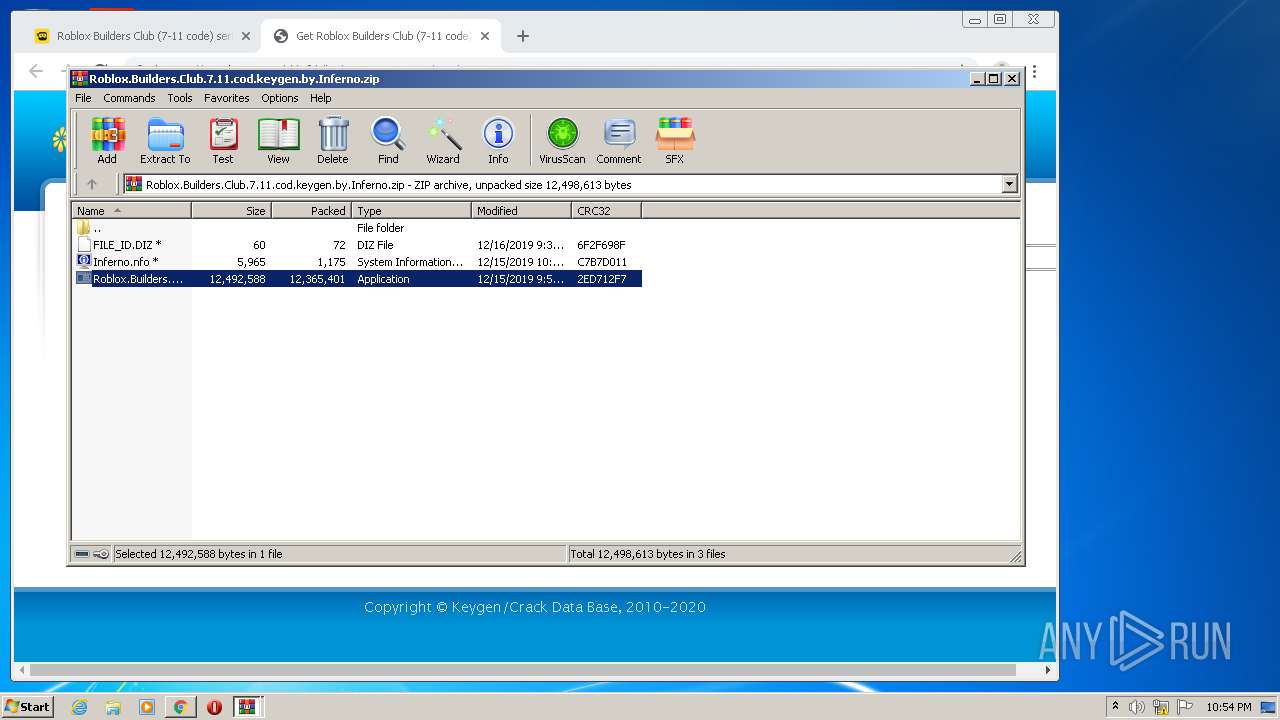Click Chrome back navigation arrow
Image resolution: width=1280 pixels, height=720 pixels.
tap(36, 71)
